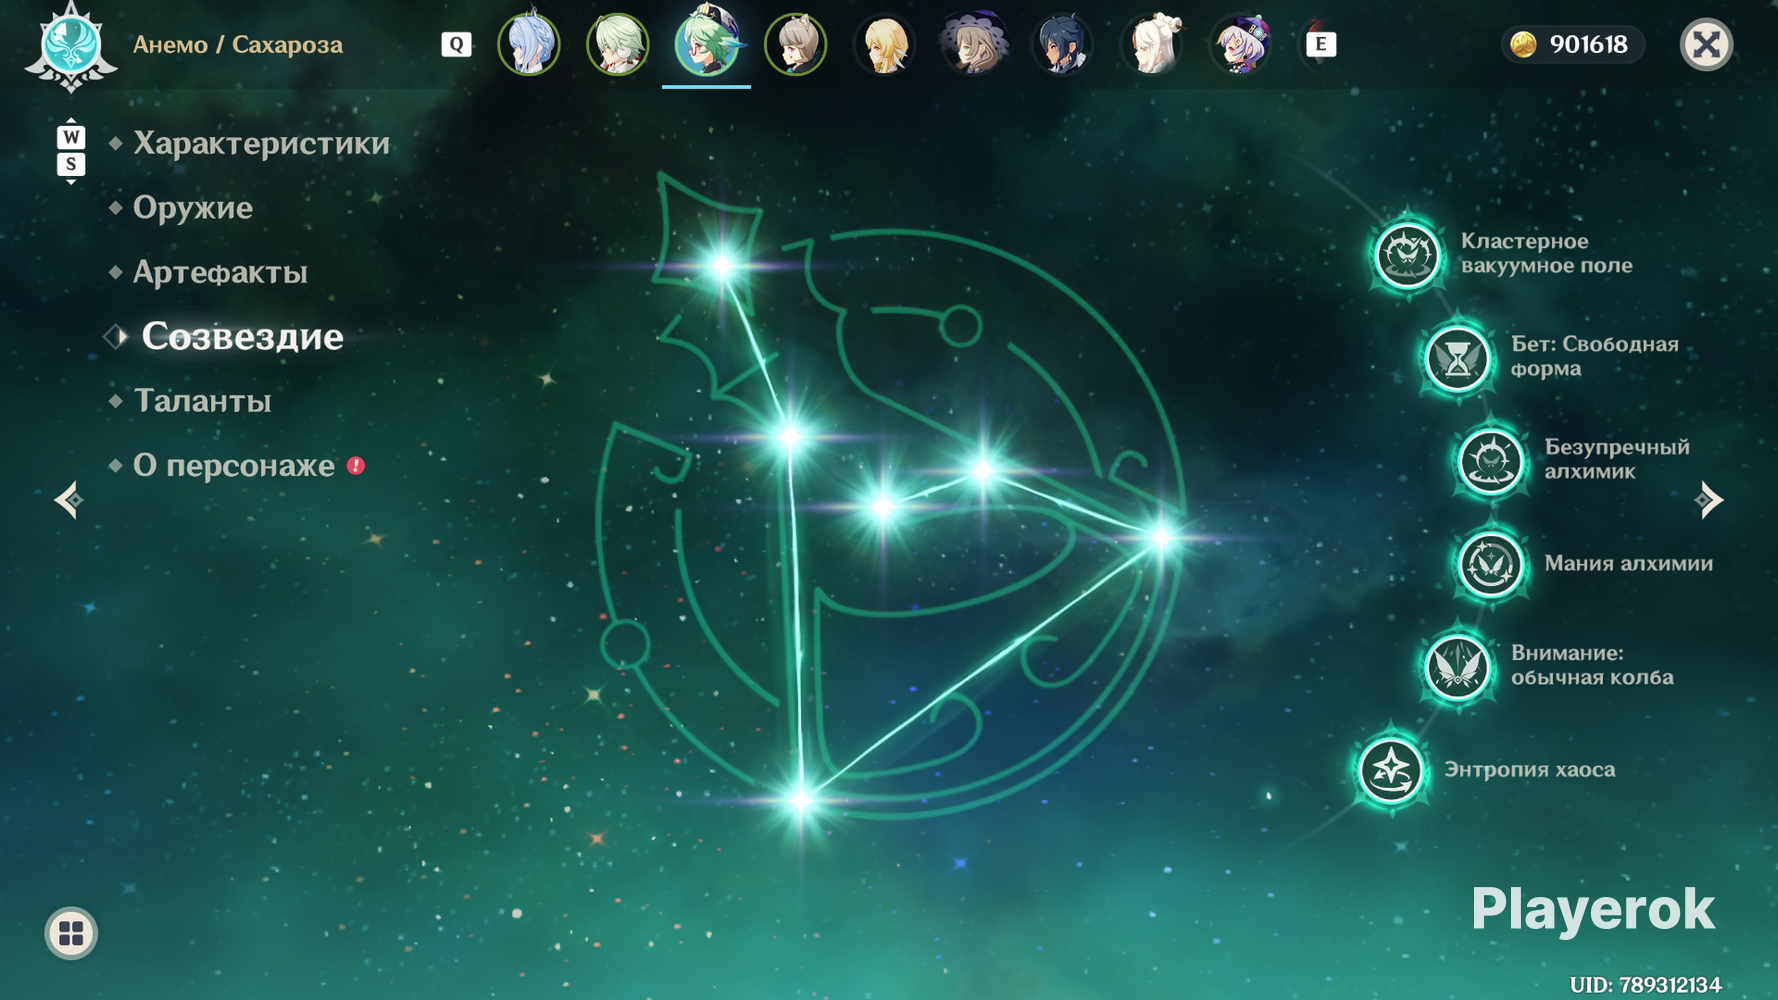The width and height of the screenshot is (1778, 1000).
Task: Click the Безупречный алхимик label
Action: 1616,459
